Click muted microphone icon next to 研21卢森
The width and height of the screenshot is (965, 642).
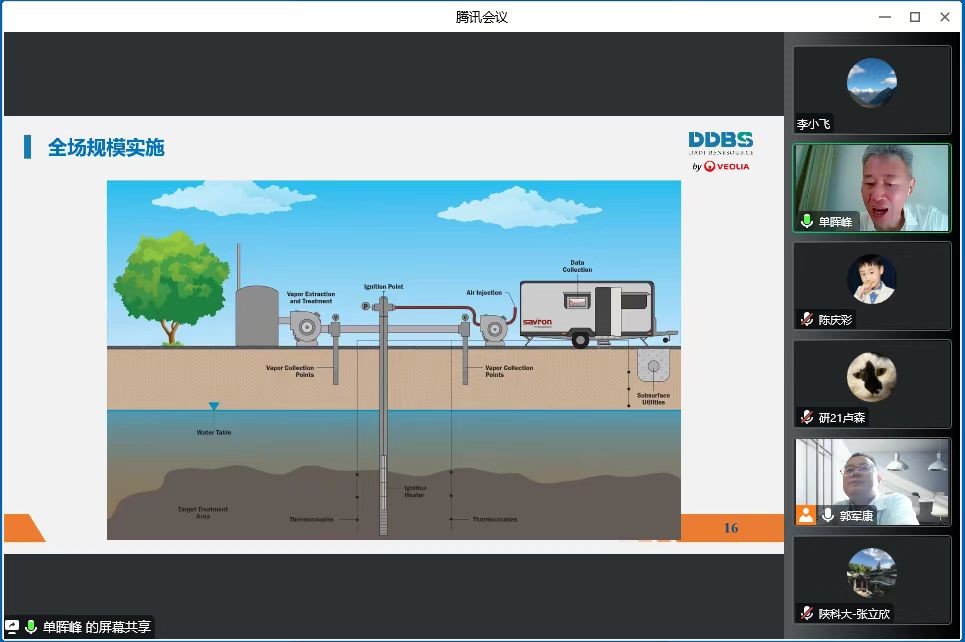807,418
